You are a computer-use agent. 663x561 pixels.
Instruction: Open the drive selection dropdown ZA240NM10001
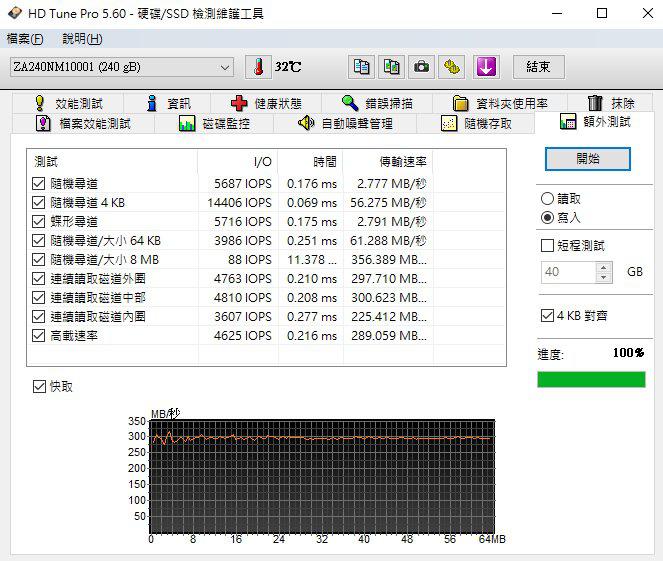(120, 67)
